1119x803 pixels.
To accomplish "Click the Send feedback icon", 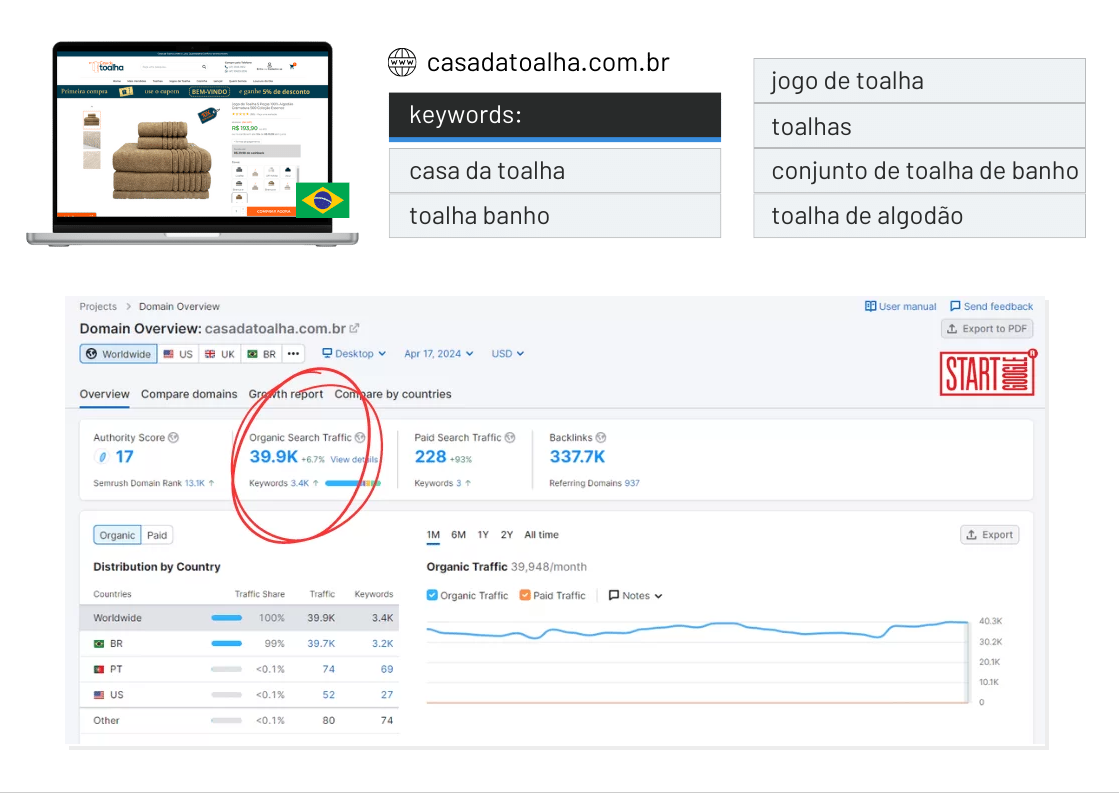I will point(956,306).
